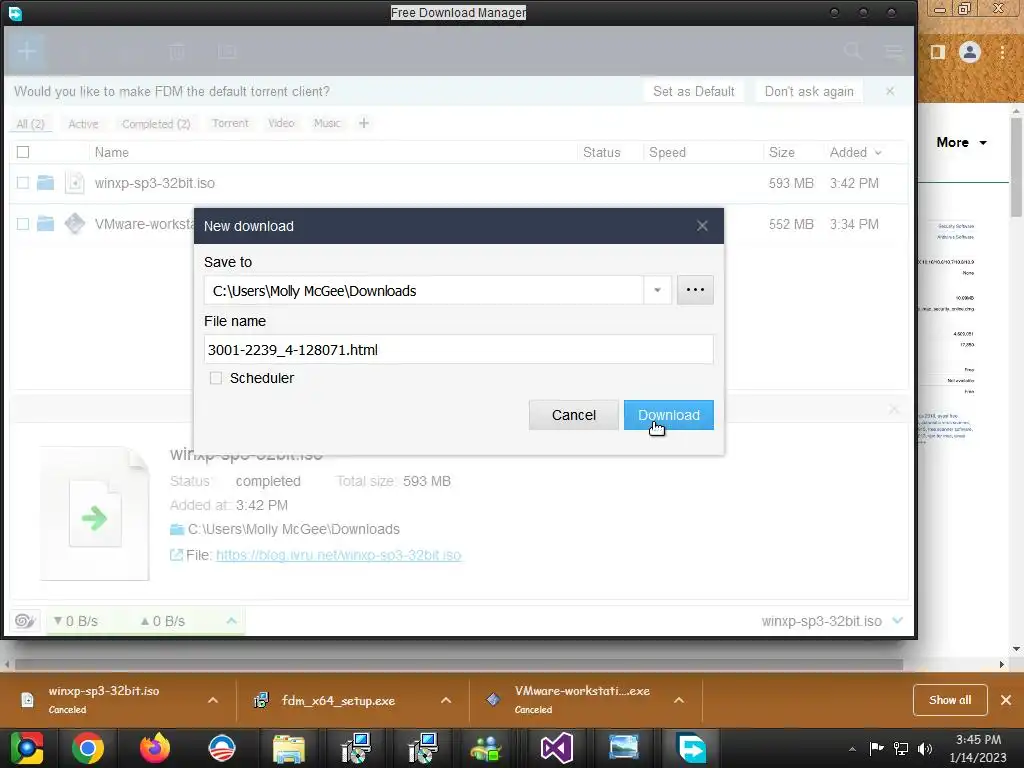Open File Explorer from the taskbar

289,748
